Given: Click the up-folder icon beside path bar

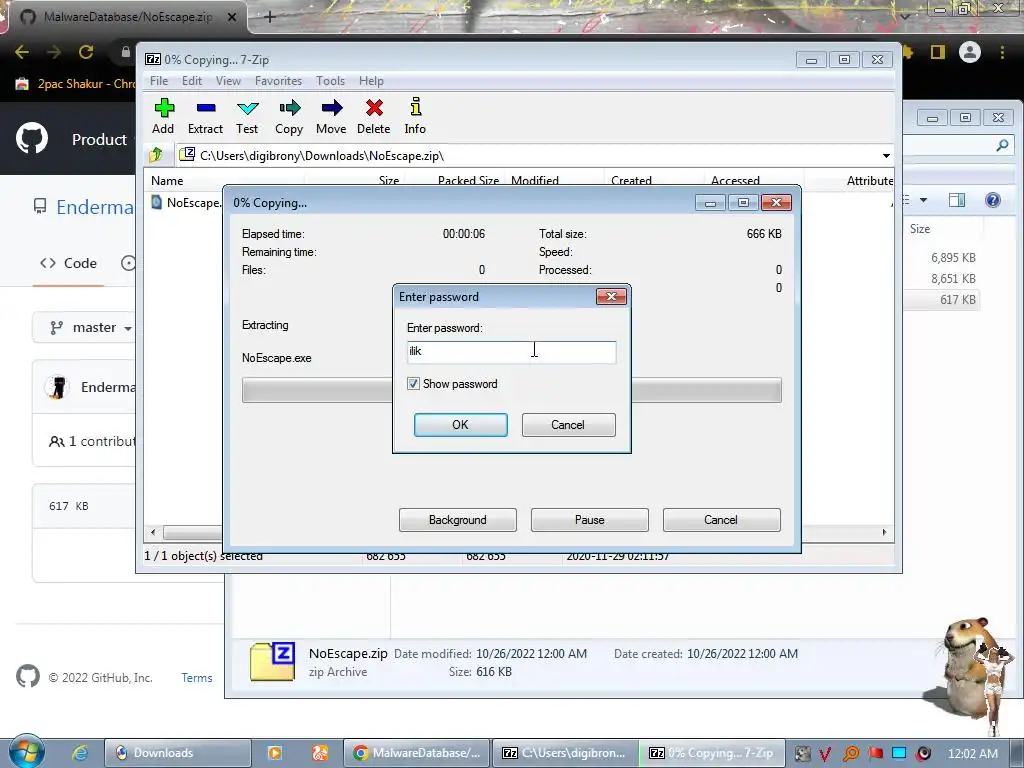Looking at the screenshot, I should pos(156,155).
